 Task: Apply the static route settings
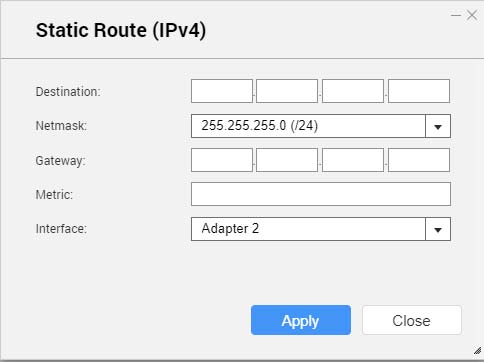click(x=301, y=320)
